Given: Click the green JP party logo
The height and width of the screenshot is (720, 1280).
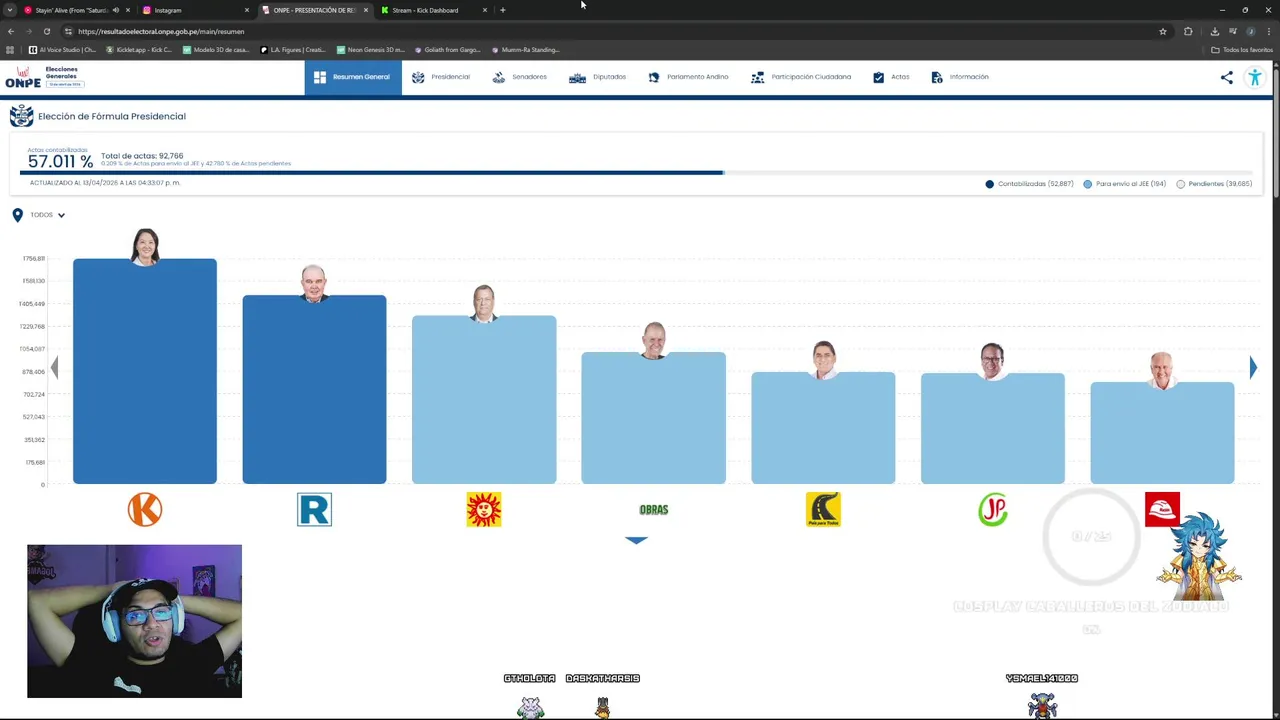Looking at the screenshot, I should [993, 510].
